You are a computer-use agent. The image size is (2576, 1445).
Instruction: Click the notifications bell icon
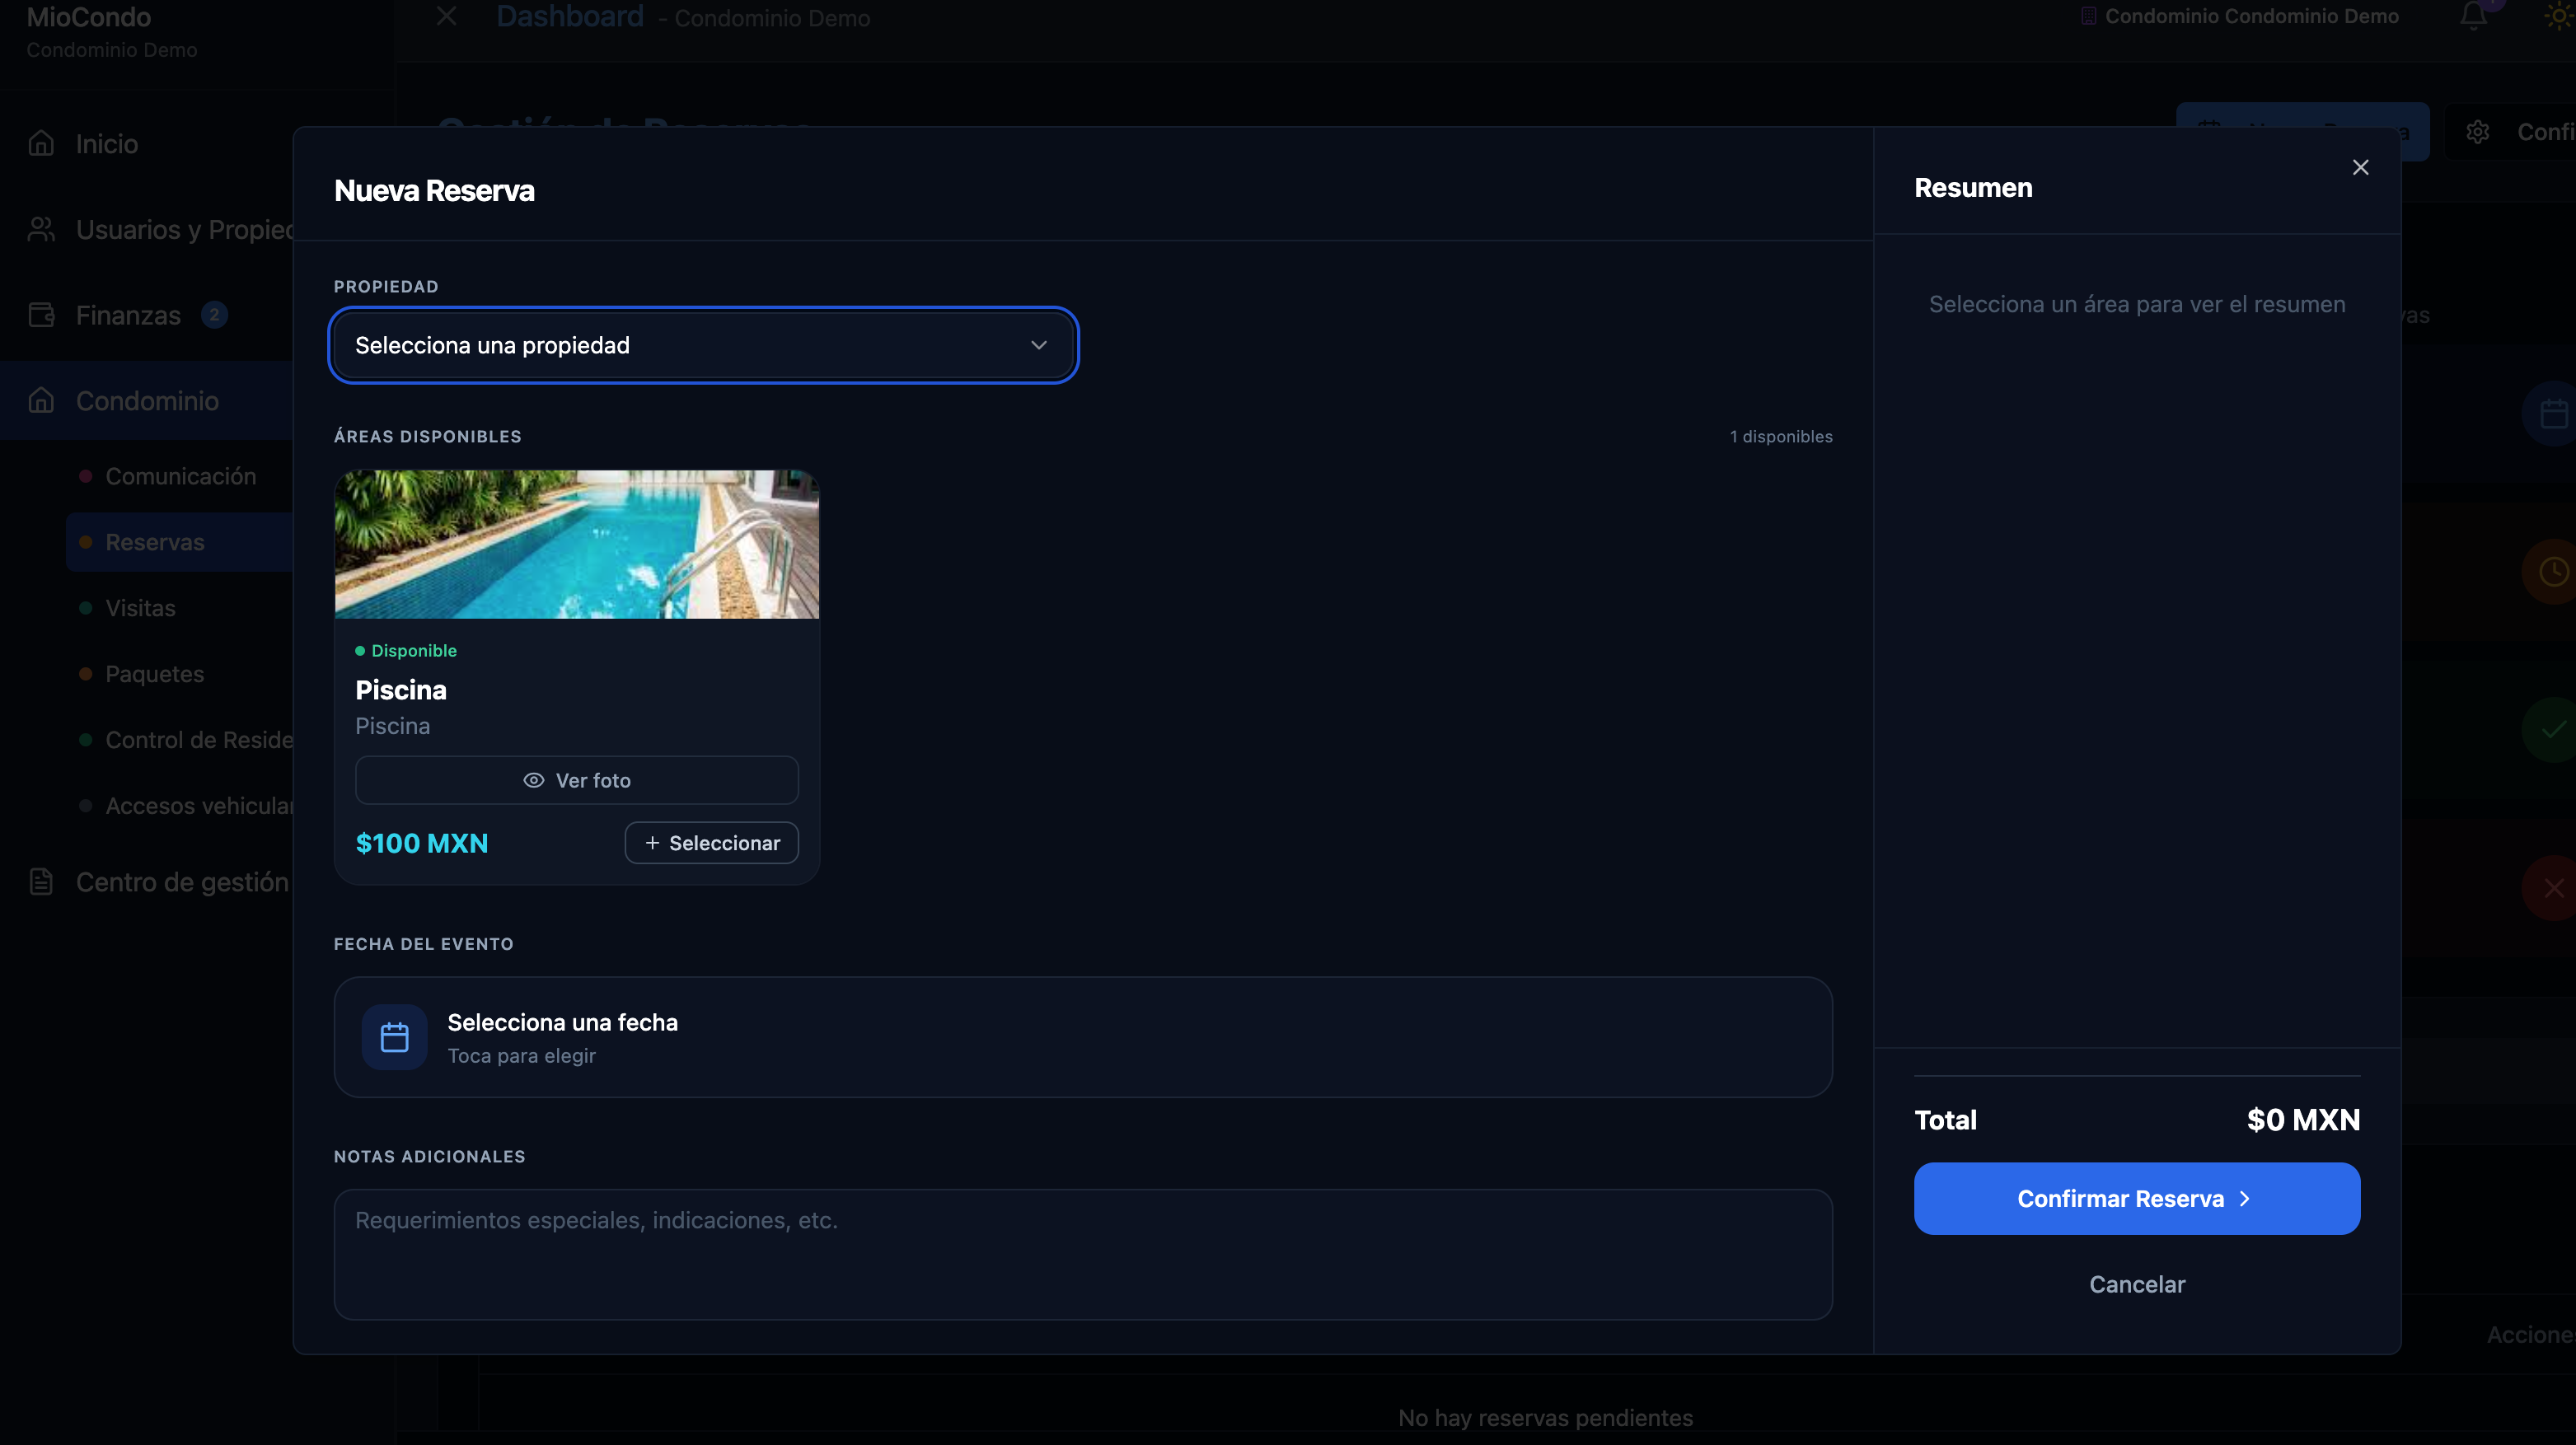2473,17
